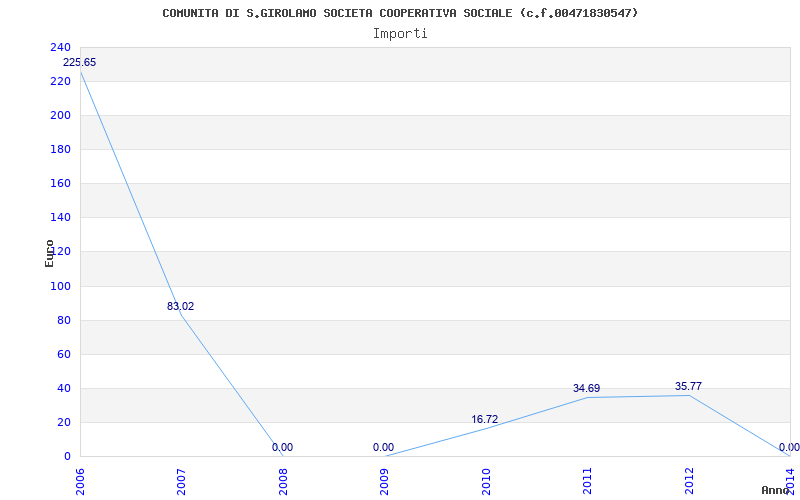Click the 100 y-axis tick label
The width and height of the screenshot is (800, 500).
(x=60, y=286)
